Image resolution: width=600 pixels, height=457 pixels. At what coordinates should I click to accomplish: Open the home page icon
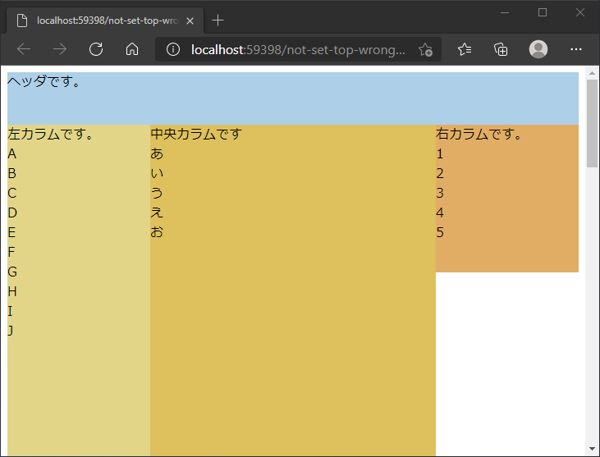[132, 49]
